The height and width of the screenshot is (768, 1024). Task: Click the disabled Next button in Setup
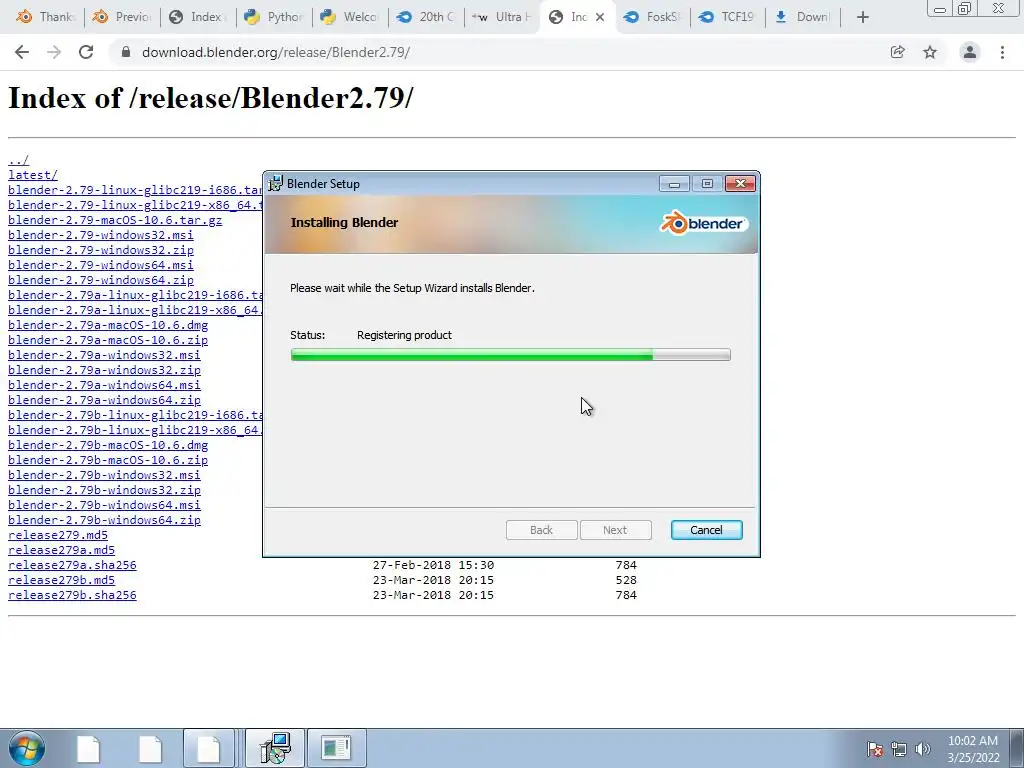[615, 530]
